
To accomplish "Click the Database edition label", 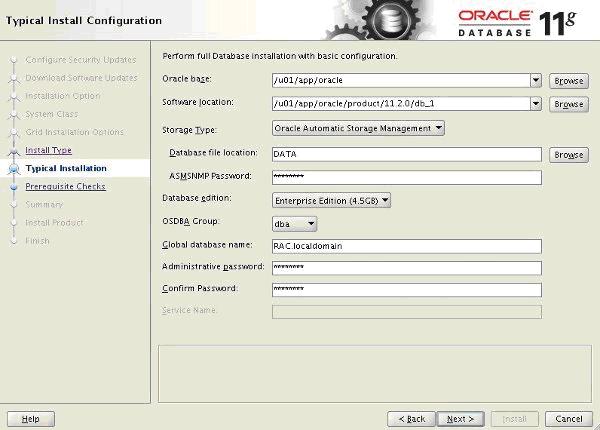I will tap(197, 198).
